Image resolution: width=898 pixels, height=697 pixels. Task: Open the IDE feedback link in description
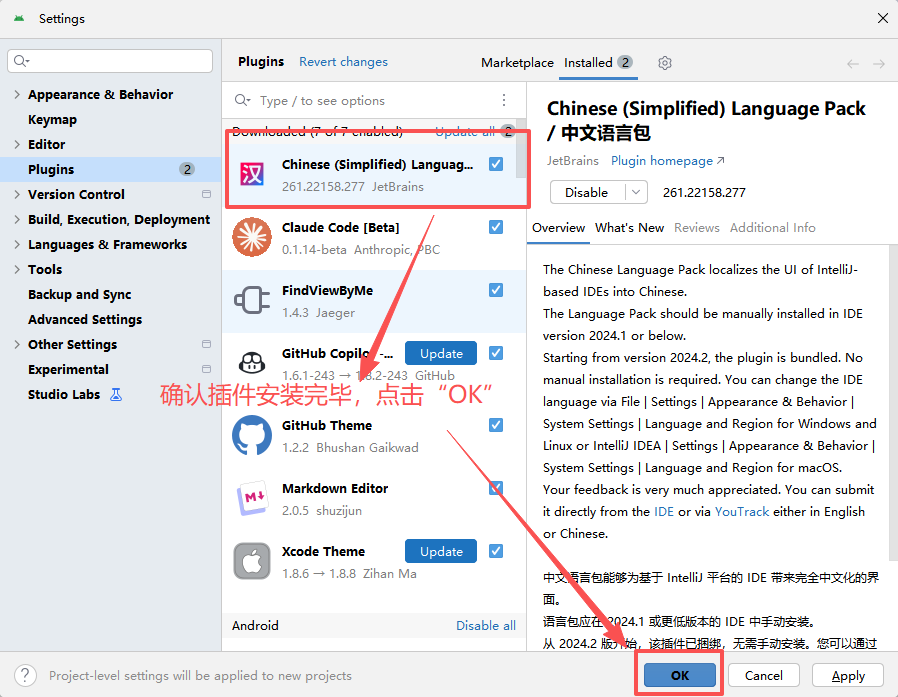click(664, 511)
